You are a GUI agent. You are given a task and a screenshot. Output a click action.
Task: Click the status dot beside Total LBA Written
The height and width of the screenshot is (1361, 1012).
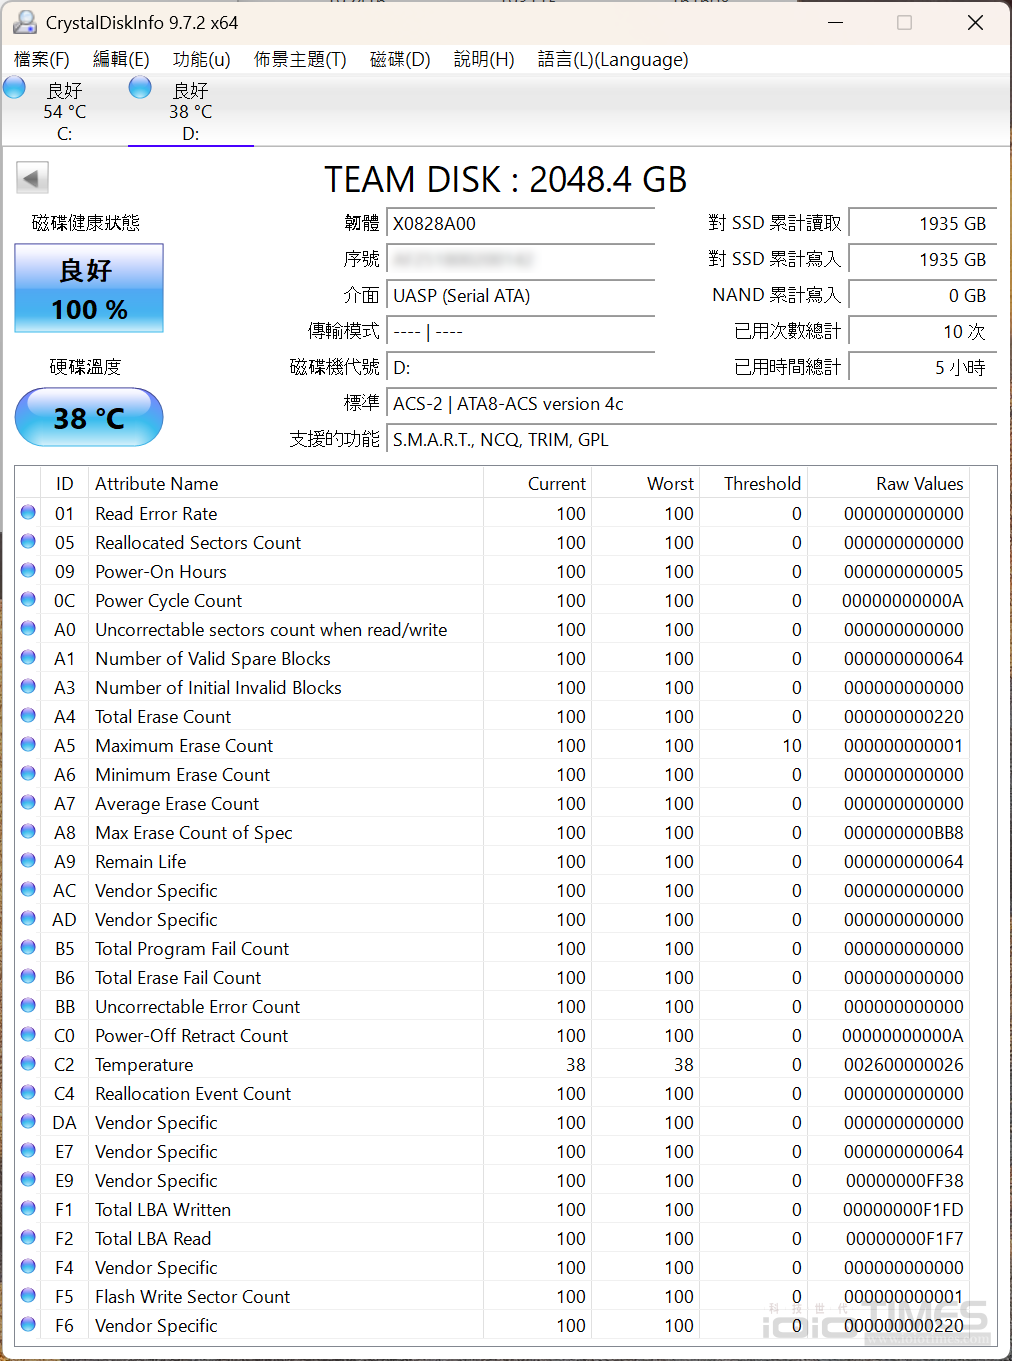(27, 1209)
